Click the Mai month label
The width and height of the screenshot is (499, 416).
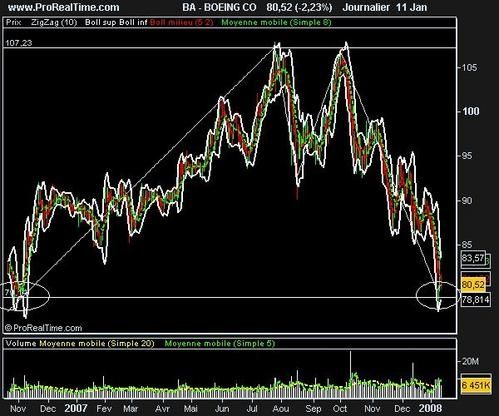(x=190, y=409)
